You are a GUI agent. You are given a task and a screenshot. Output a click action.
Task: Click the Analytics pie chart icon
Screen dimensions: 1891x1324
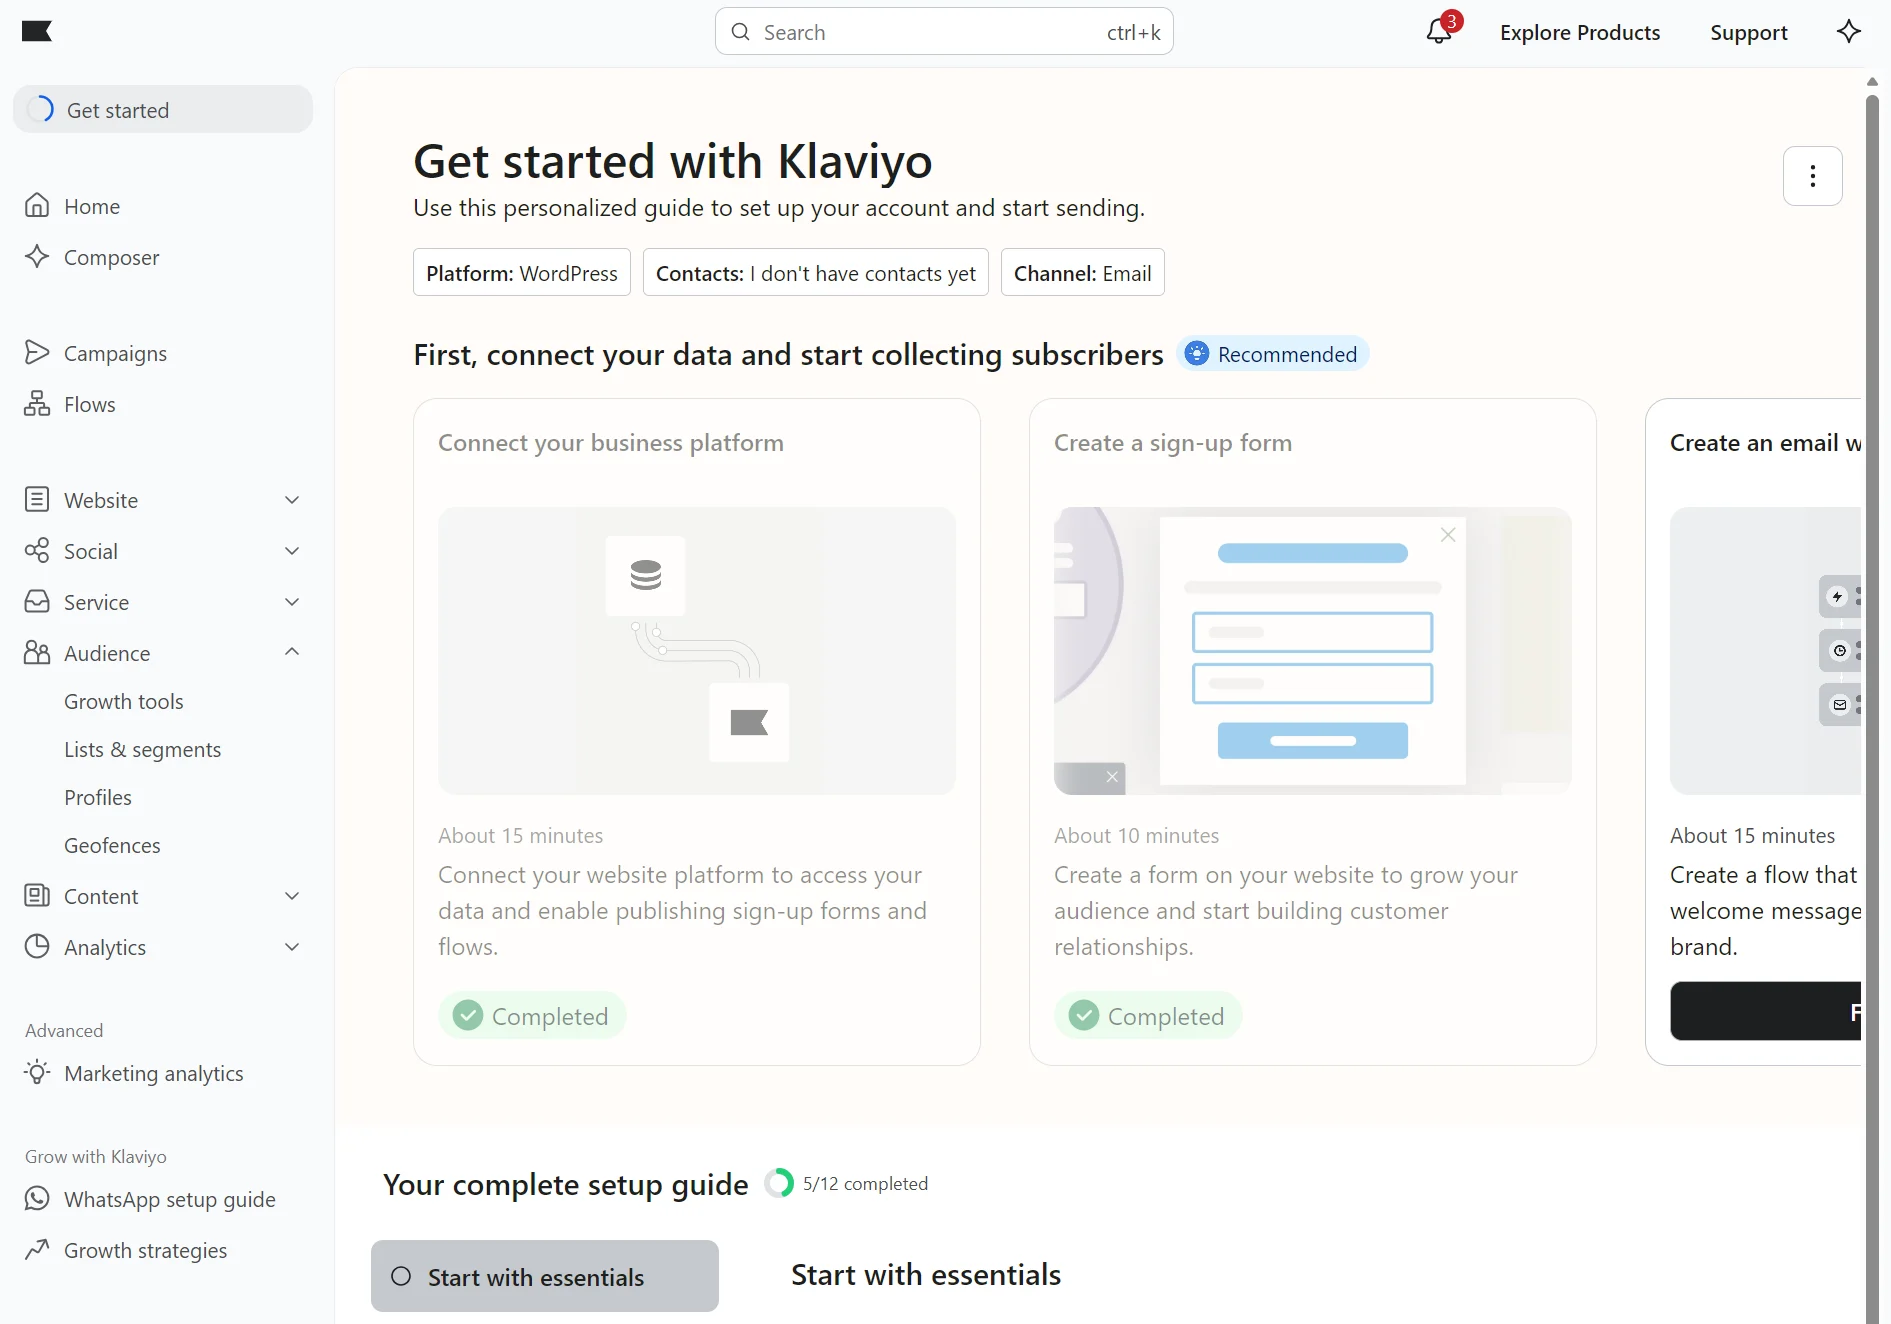click(37, 946)
